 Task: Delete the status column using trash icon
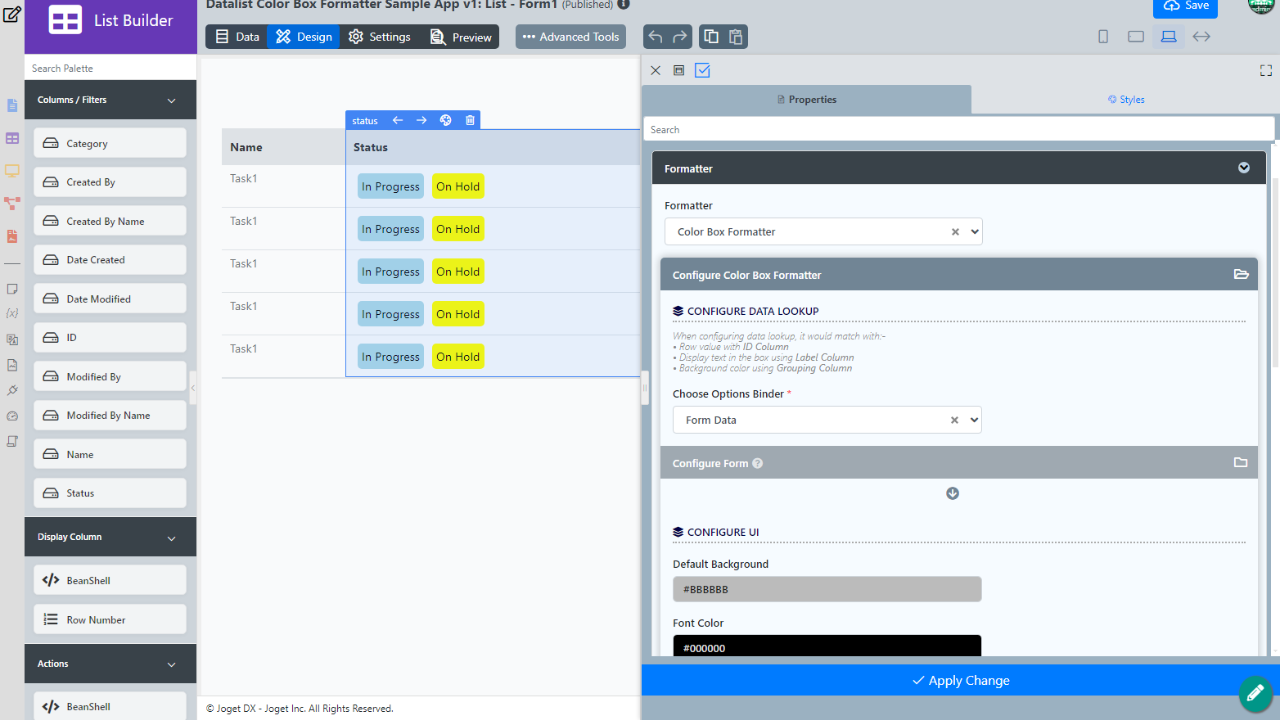(x=470, y=120)
